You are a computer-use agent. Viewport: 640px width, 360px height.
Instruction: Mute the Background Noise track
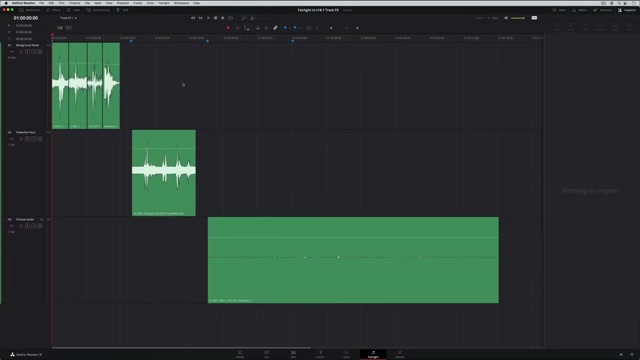[x=40, y=52]
